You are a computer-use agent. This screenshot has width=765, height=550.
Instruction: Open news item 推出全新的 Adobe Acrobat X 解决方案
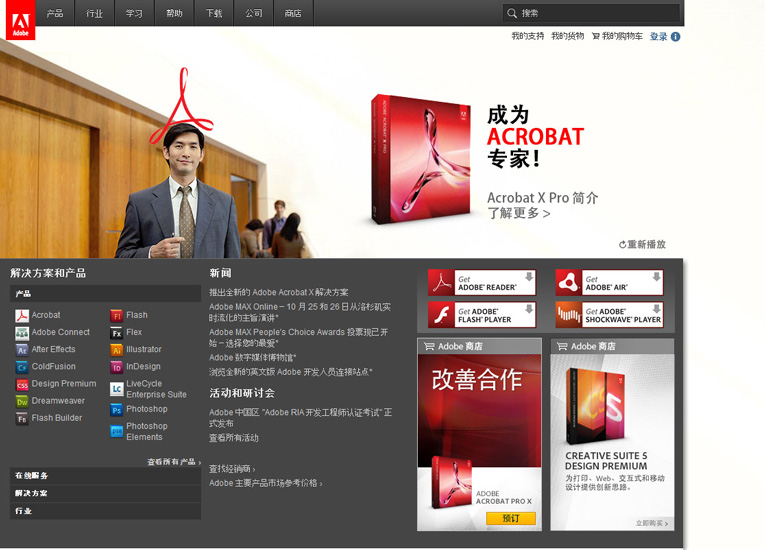tap(279, 292)
